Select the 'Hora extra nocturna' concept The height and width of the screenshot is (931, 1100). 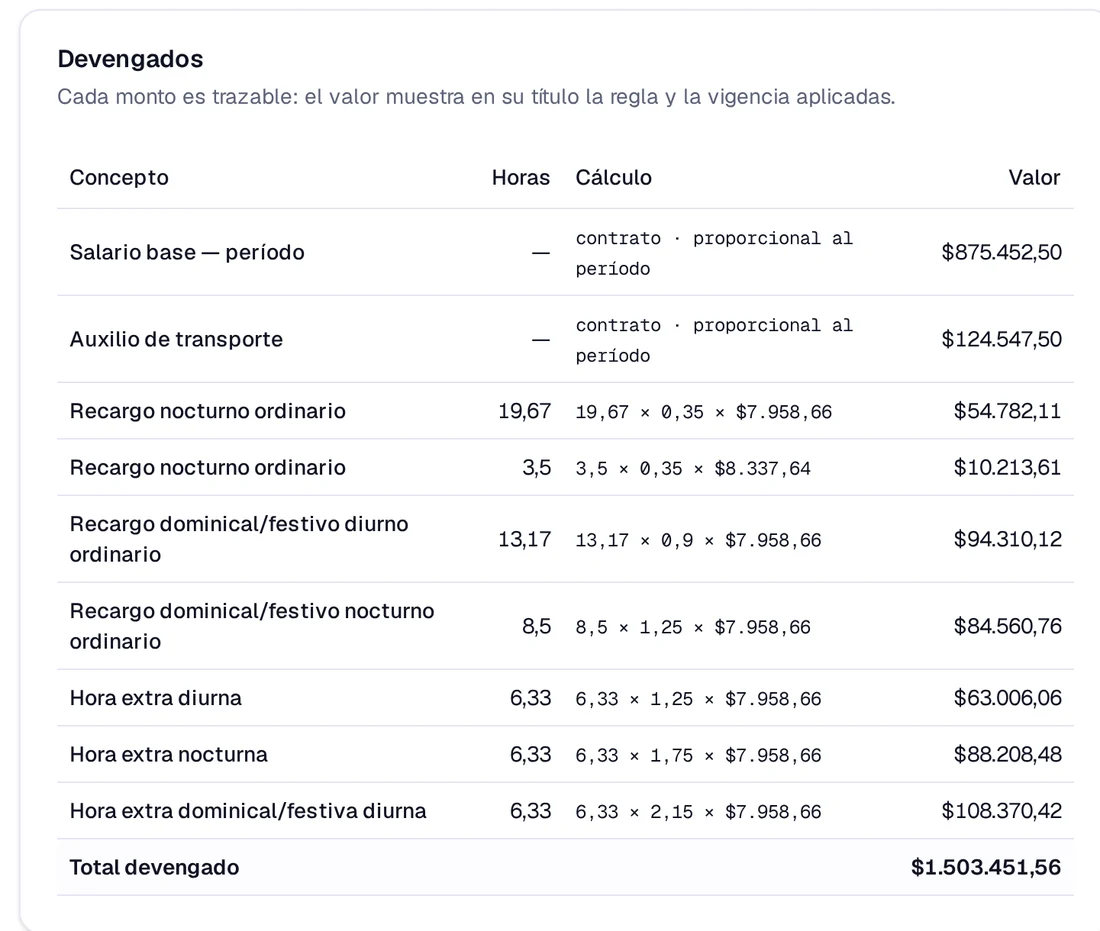tap(168, 755)
